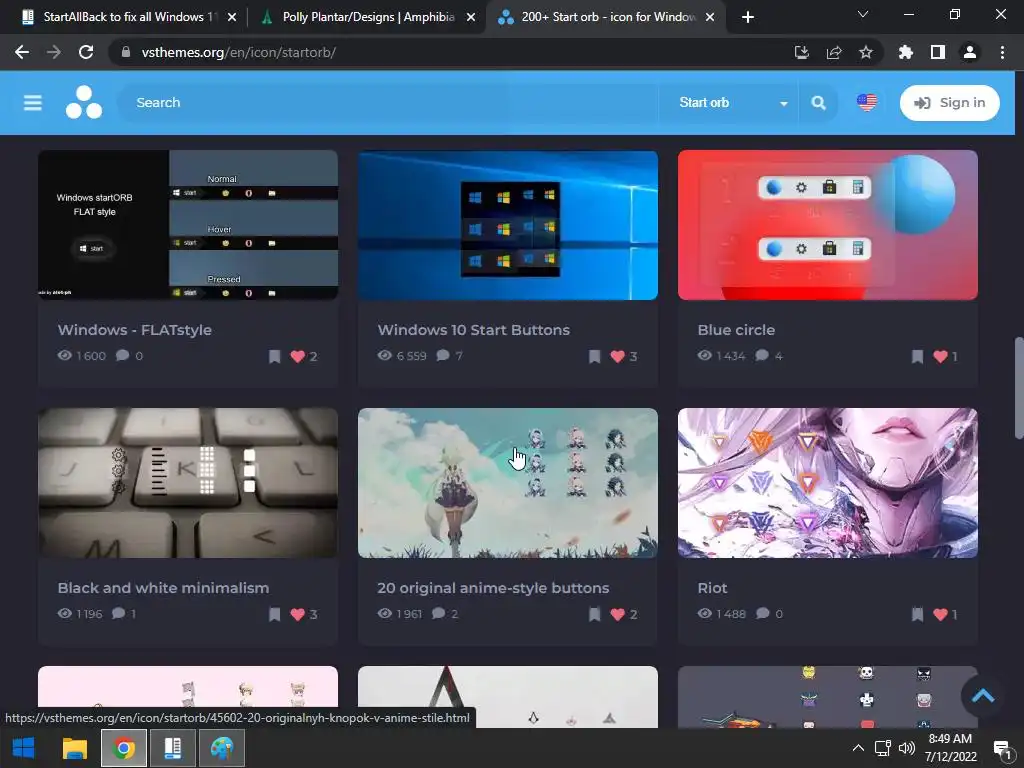Open the Riot title link
This screenshot has height=768, width=1024.
coord(712,588)
